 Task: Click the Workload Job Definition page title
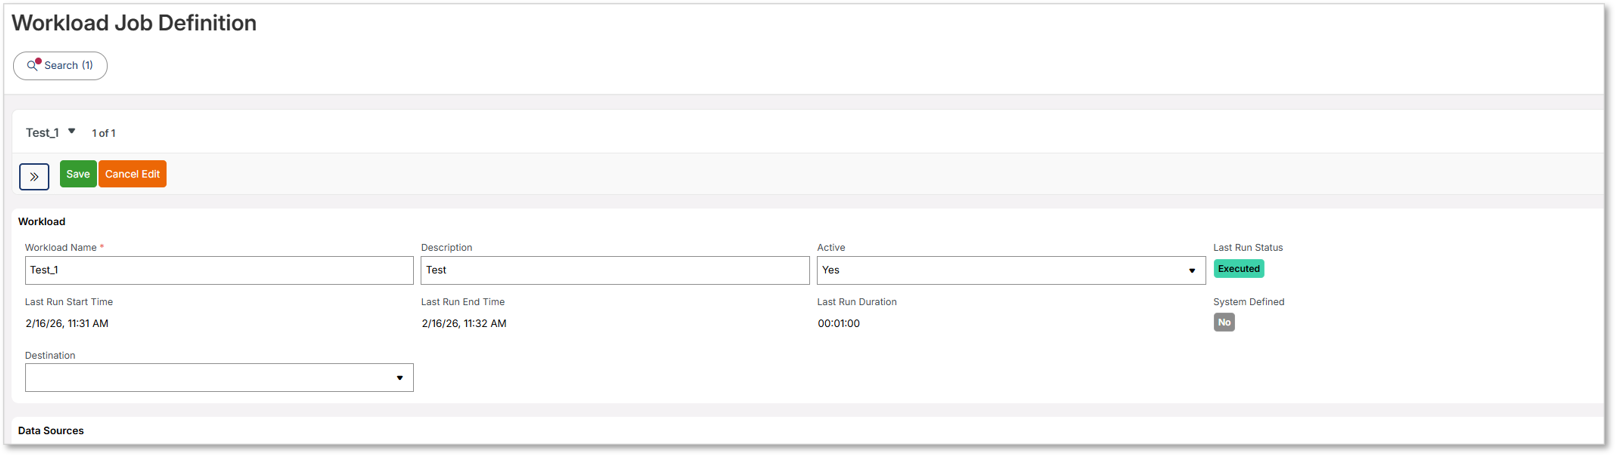point(134,23)
